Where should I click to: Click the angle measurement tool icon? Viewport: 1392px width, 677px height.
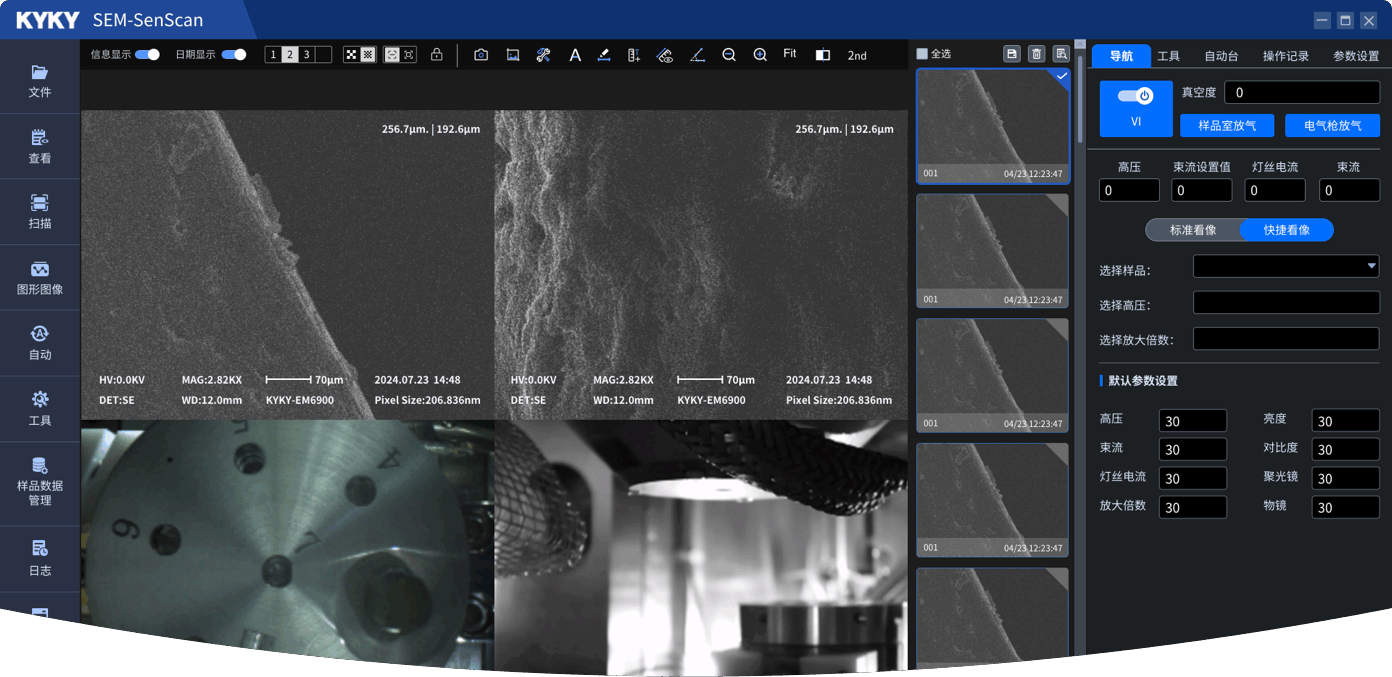[x=697, y=55]
